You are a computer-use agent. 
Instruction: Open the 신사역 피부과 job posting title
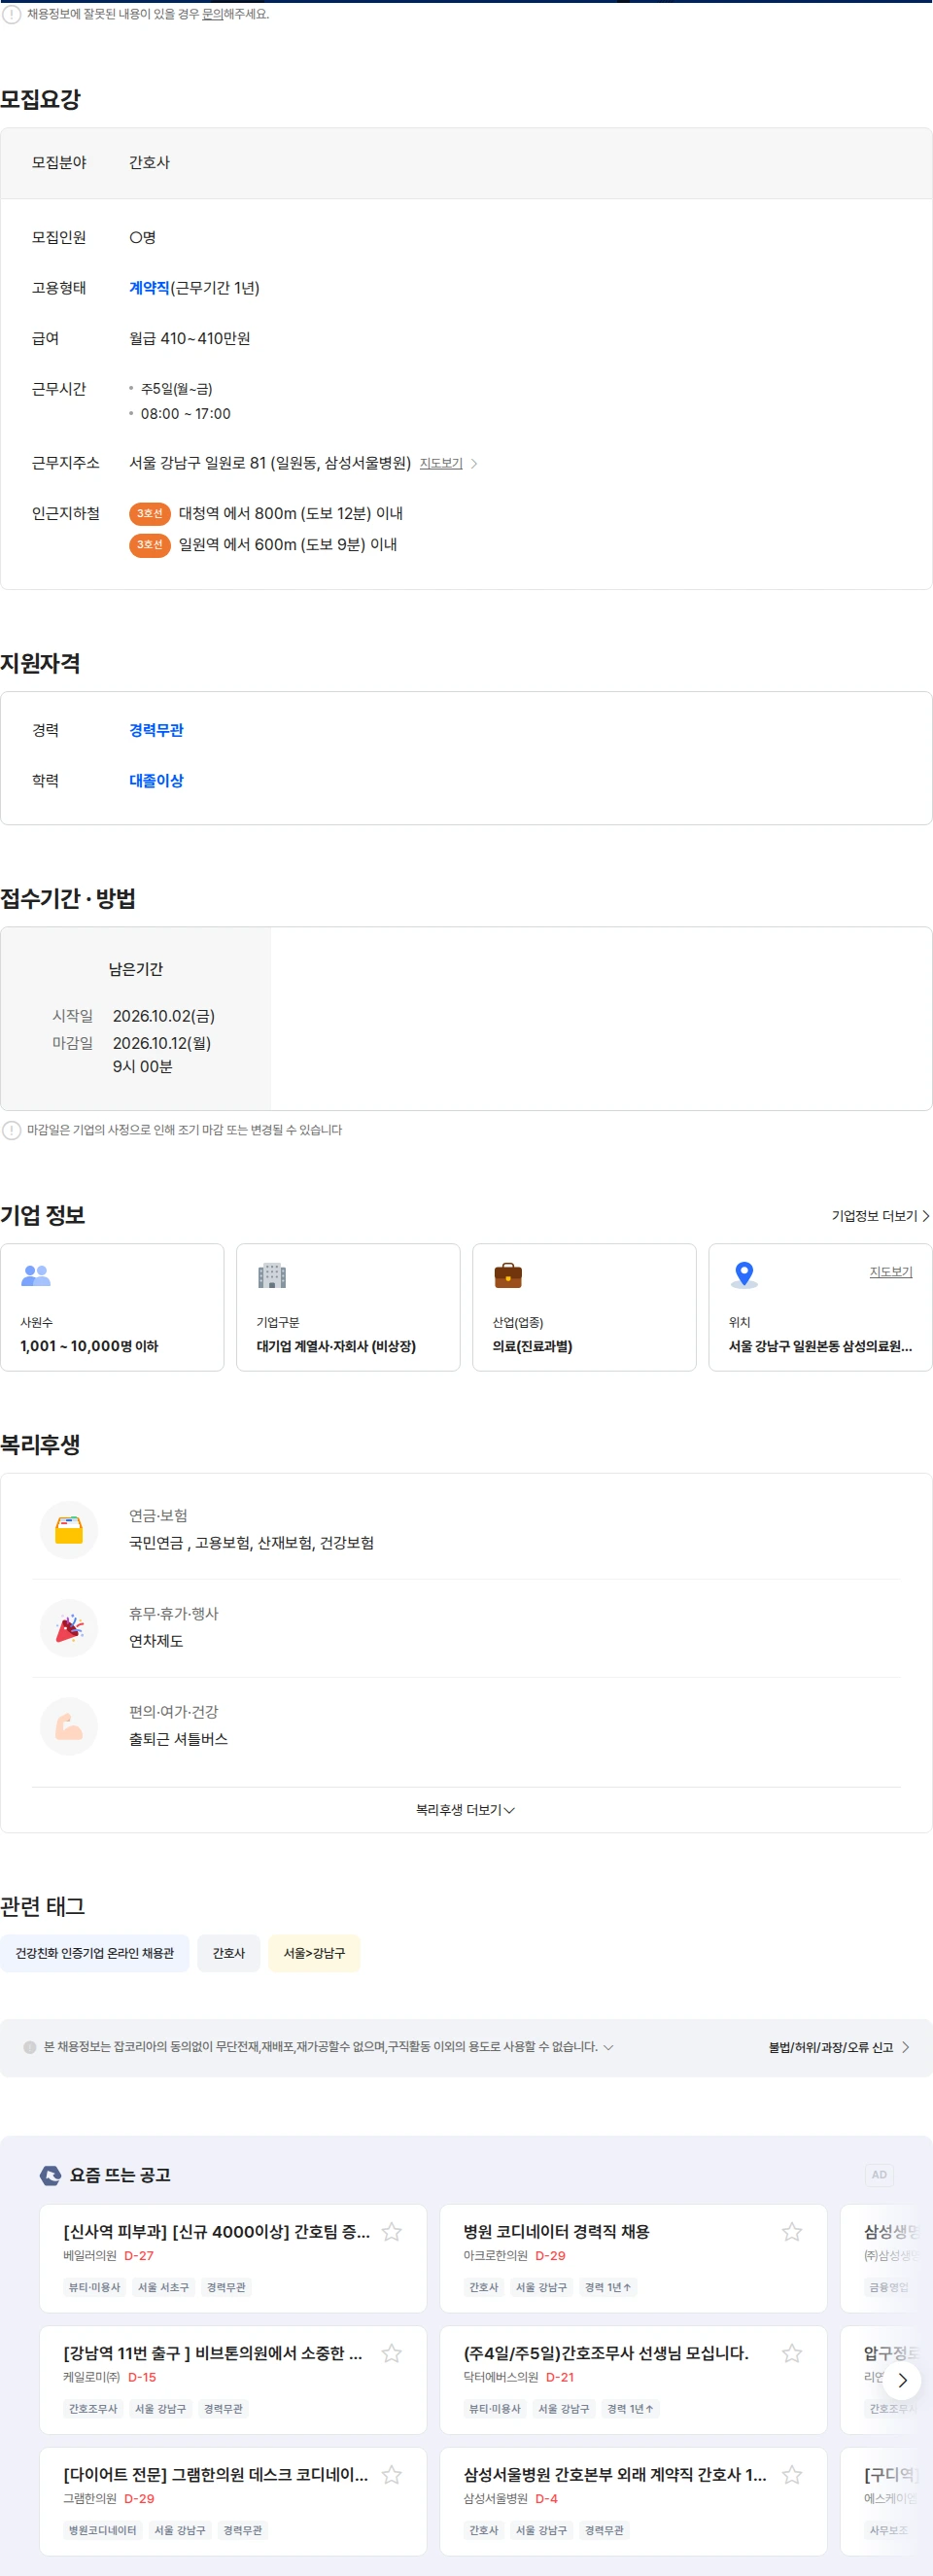click(x=216, y=2232)
